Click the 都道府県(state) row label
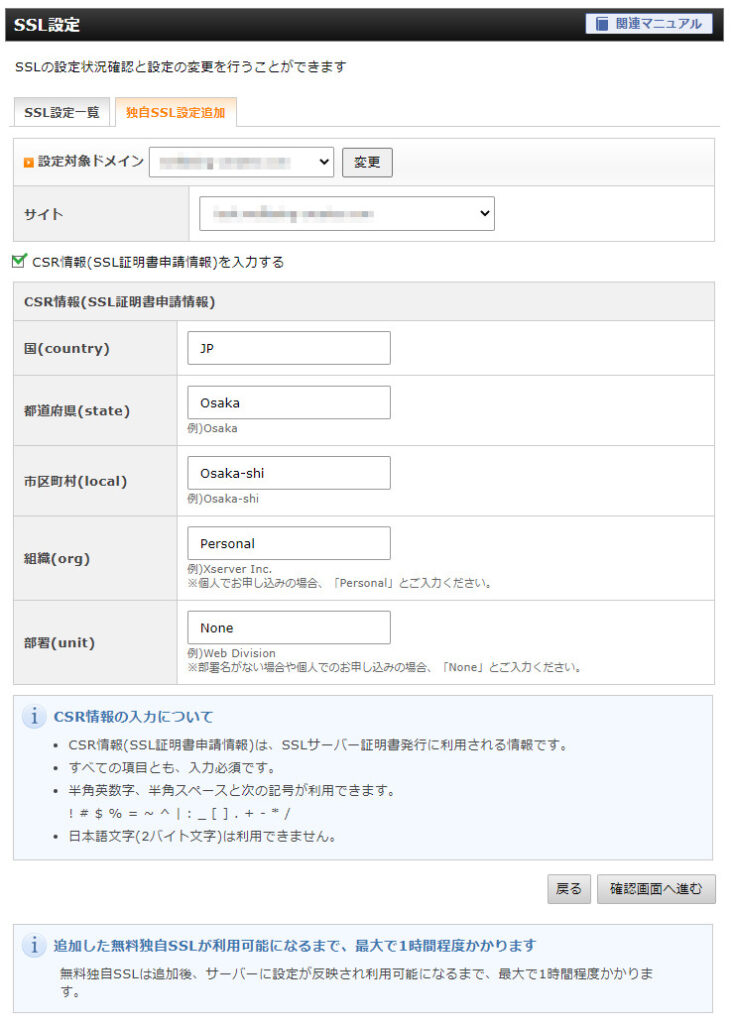This screenshot has height=1024, width=732. pyautogui.click(x=76, y=411)
